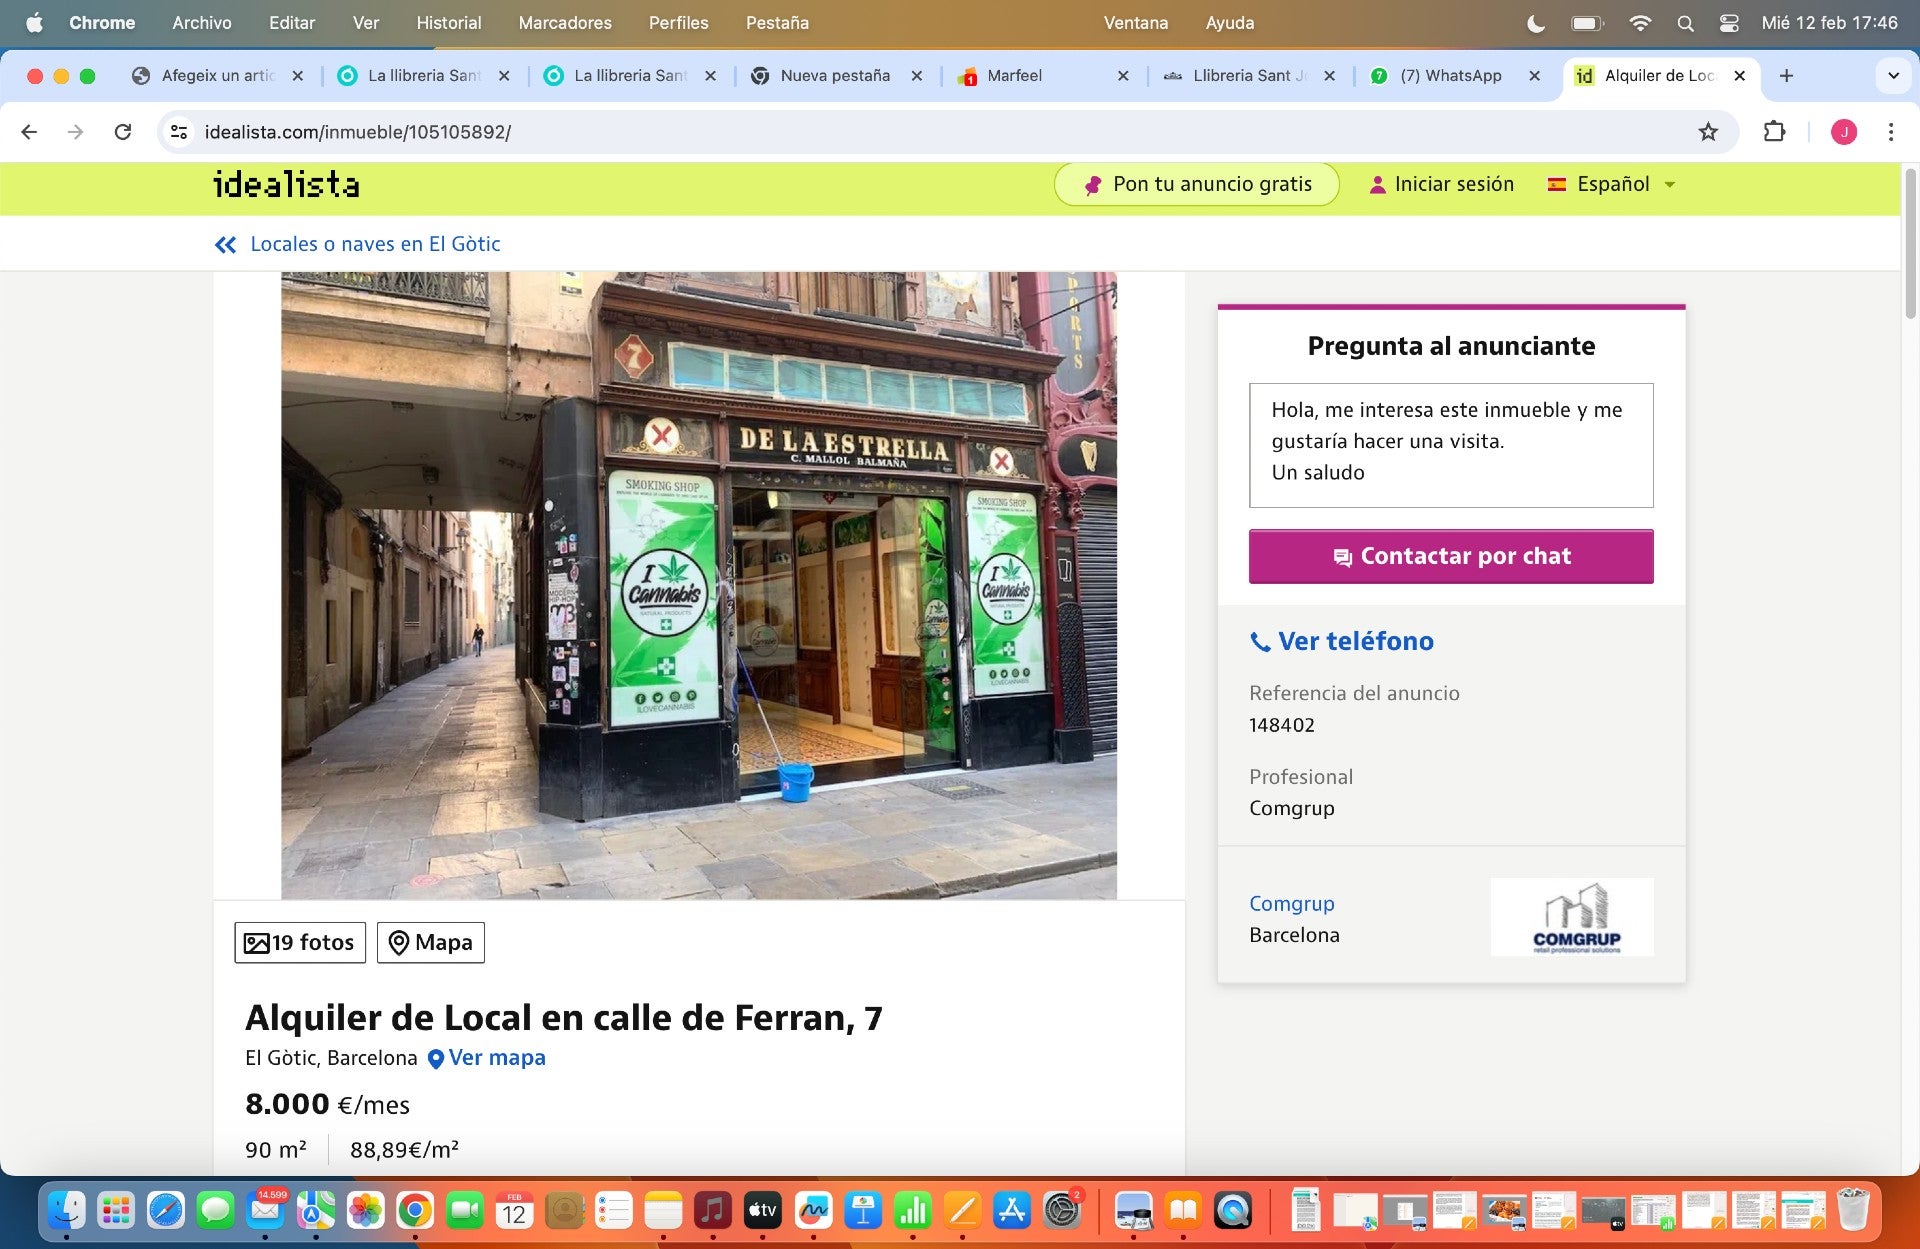Open Finder from the Dock
1920x1249 pixels.
pyautogui.click(x=67, y=1211)
